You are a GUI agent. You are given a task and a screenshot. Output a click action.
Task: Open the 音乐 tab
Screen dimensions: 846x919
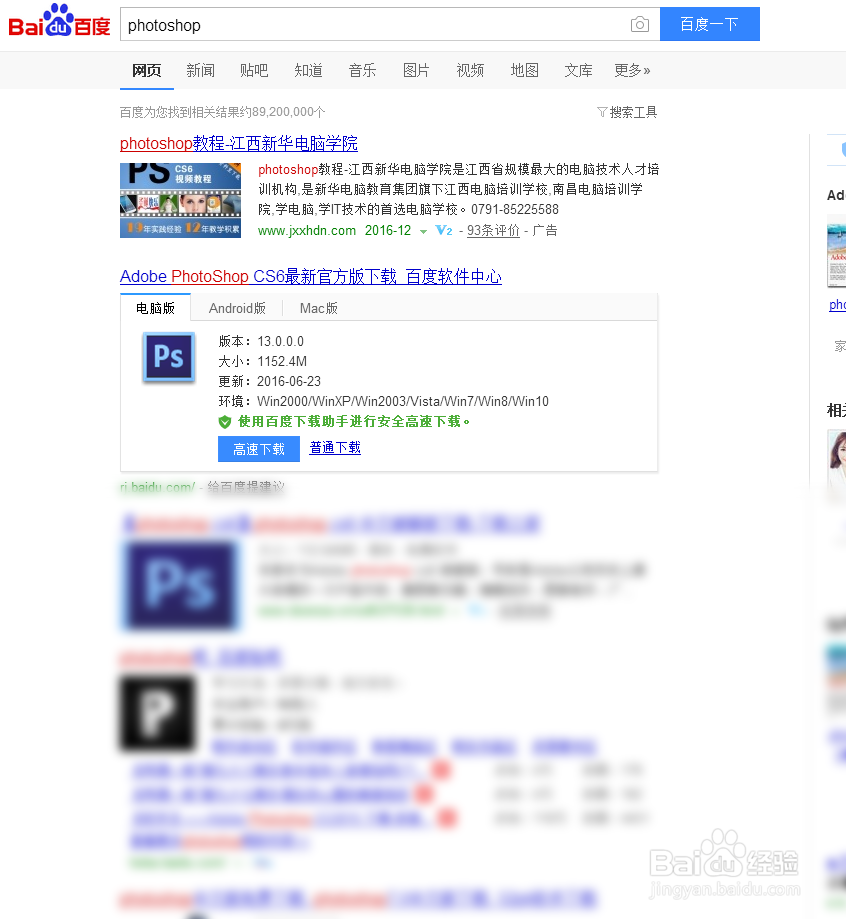(362, 71)
